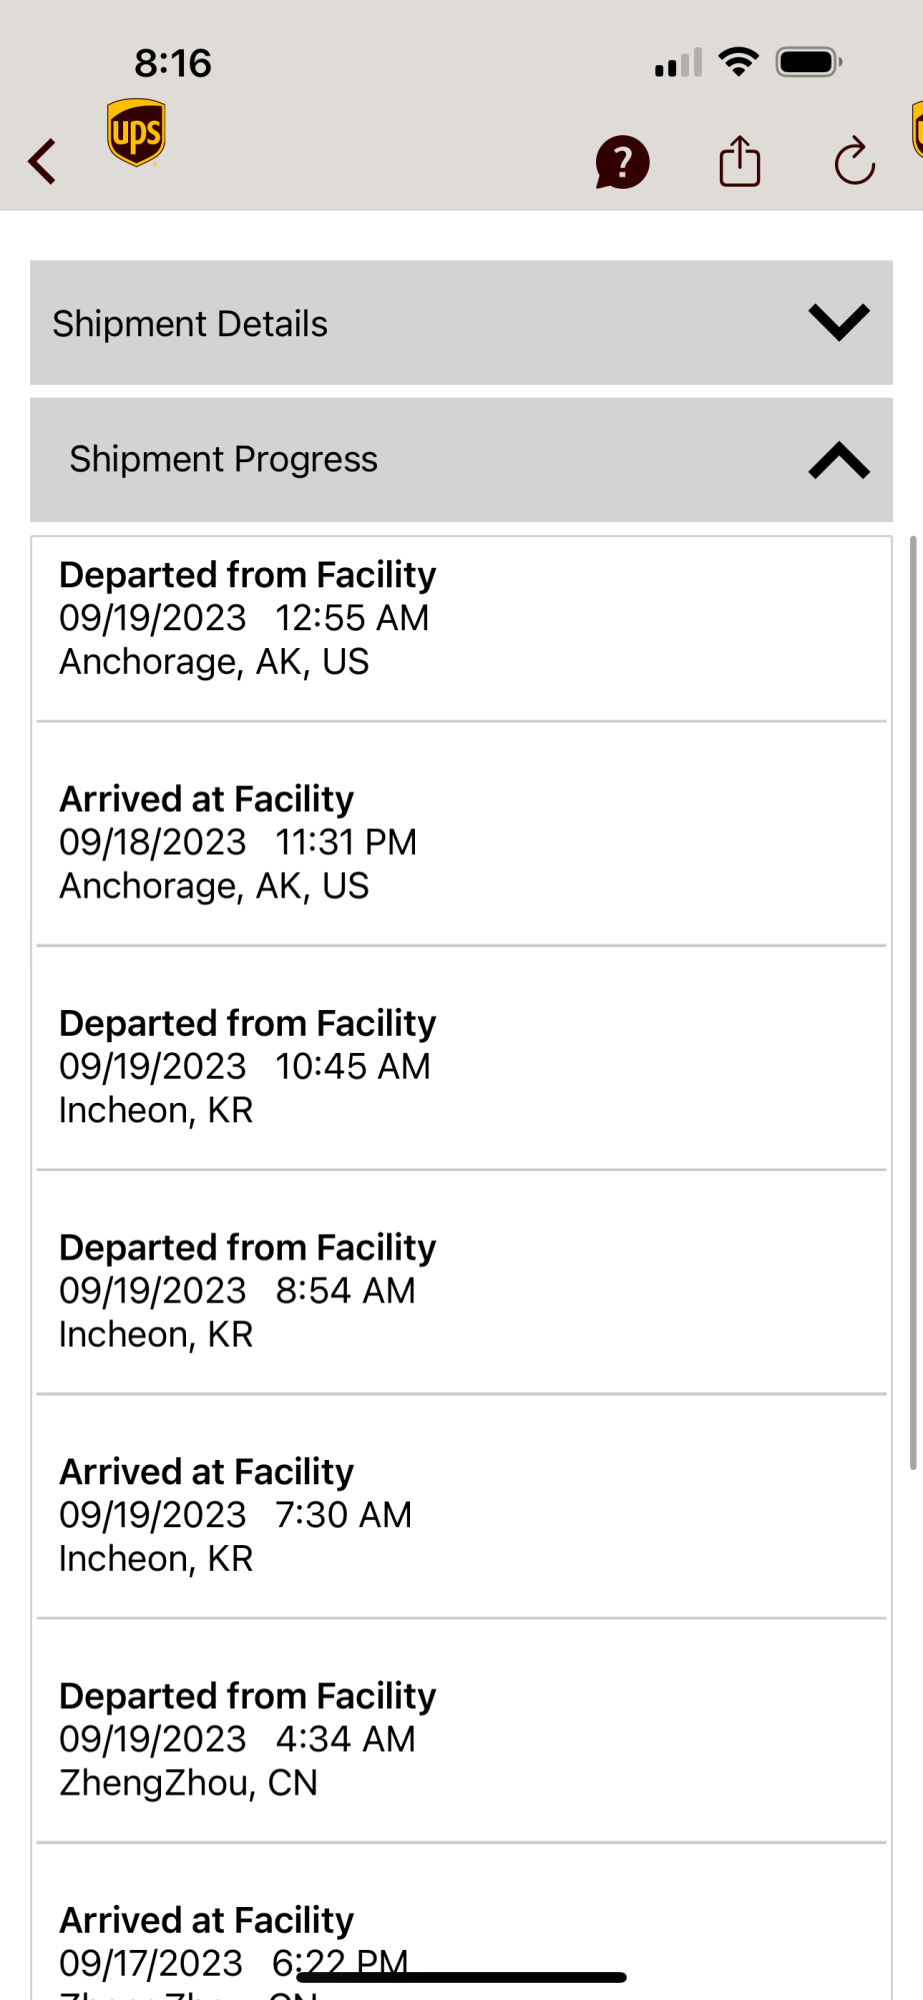923x2000 pixels.
Task: Tap the Shipment Details header label
Action: (190, 324)
